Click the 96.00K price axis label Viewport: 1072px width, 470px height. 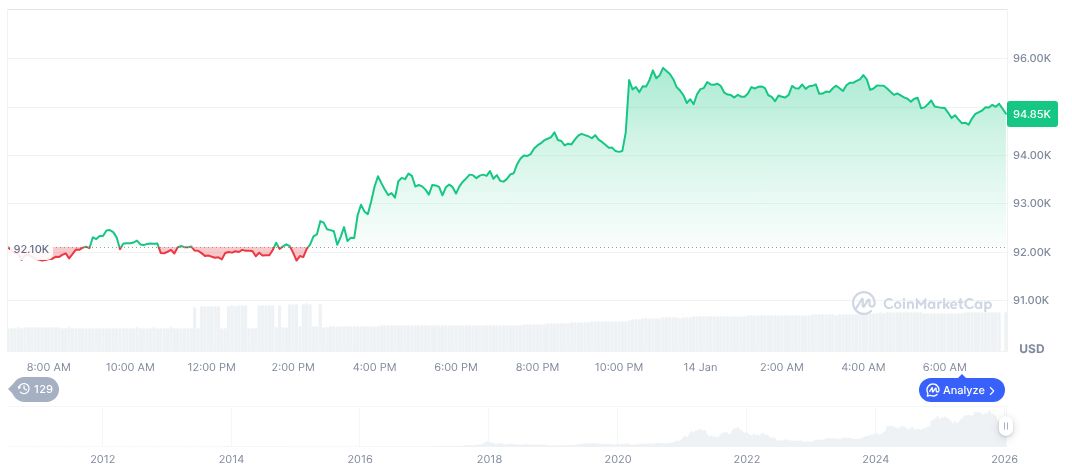[1032, 59]
